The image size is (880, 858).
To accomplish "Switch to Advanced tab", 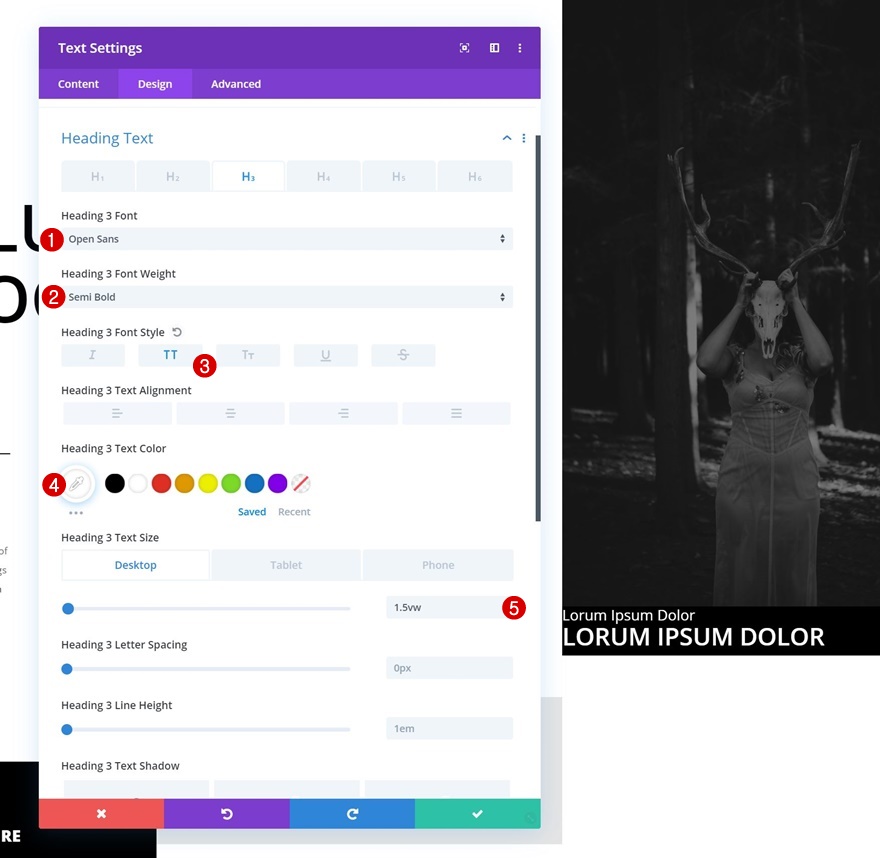I will (x=236, y=84).
